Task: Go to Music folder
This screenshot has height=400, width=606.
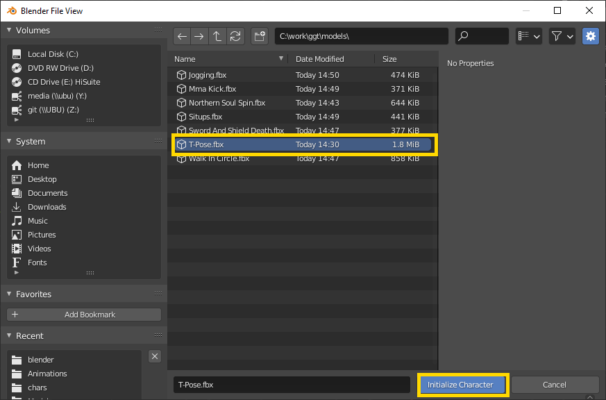Action: tap(84, 221)
